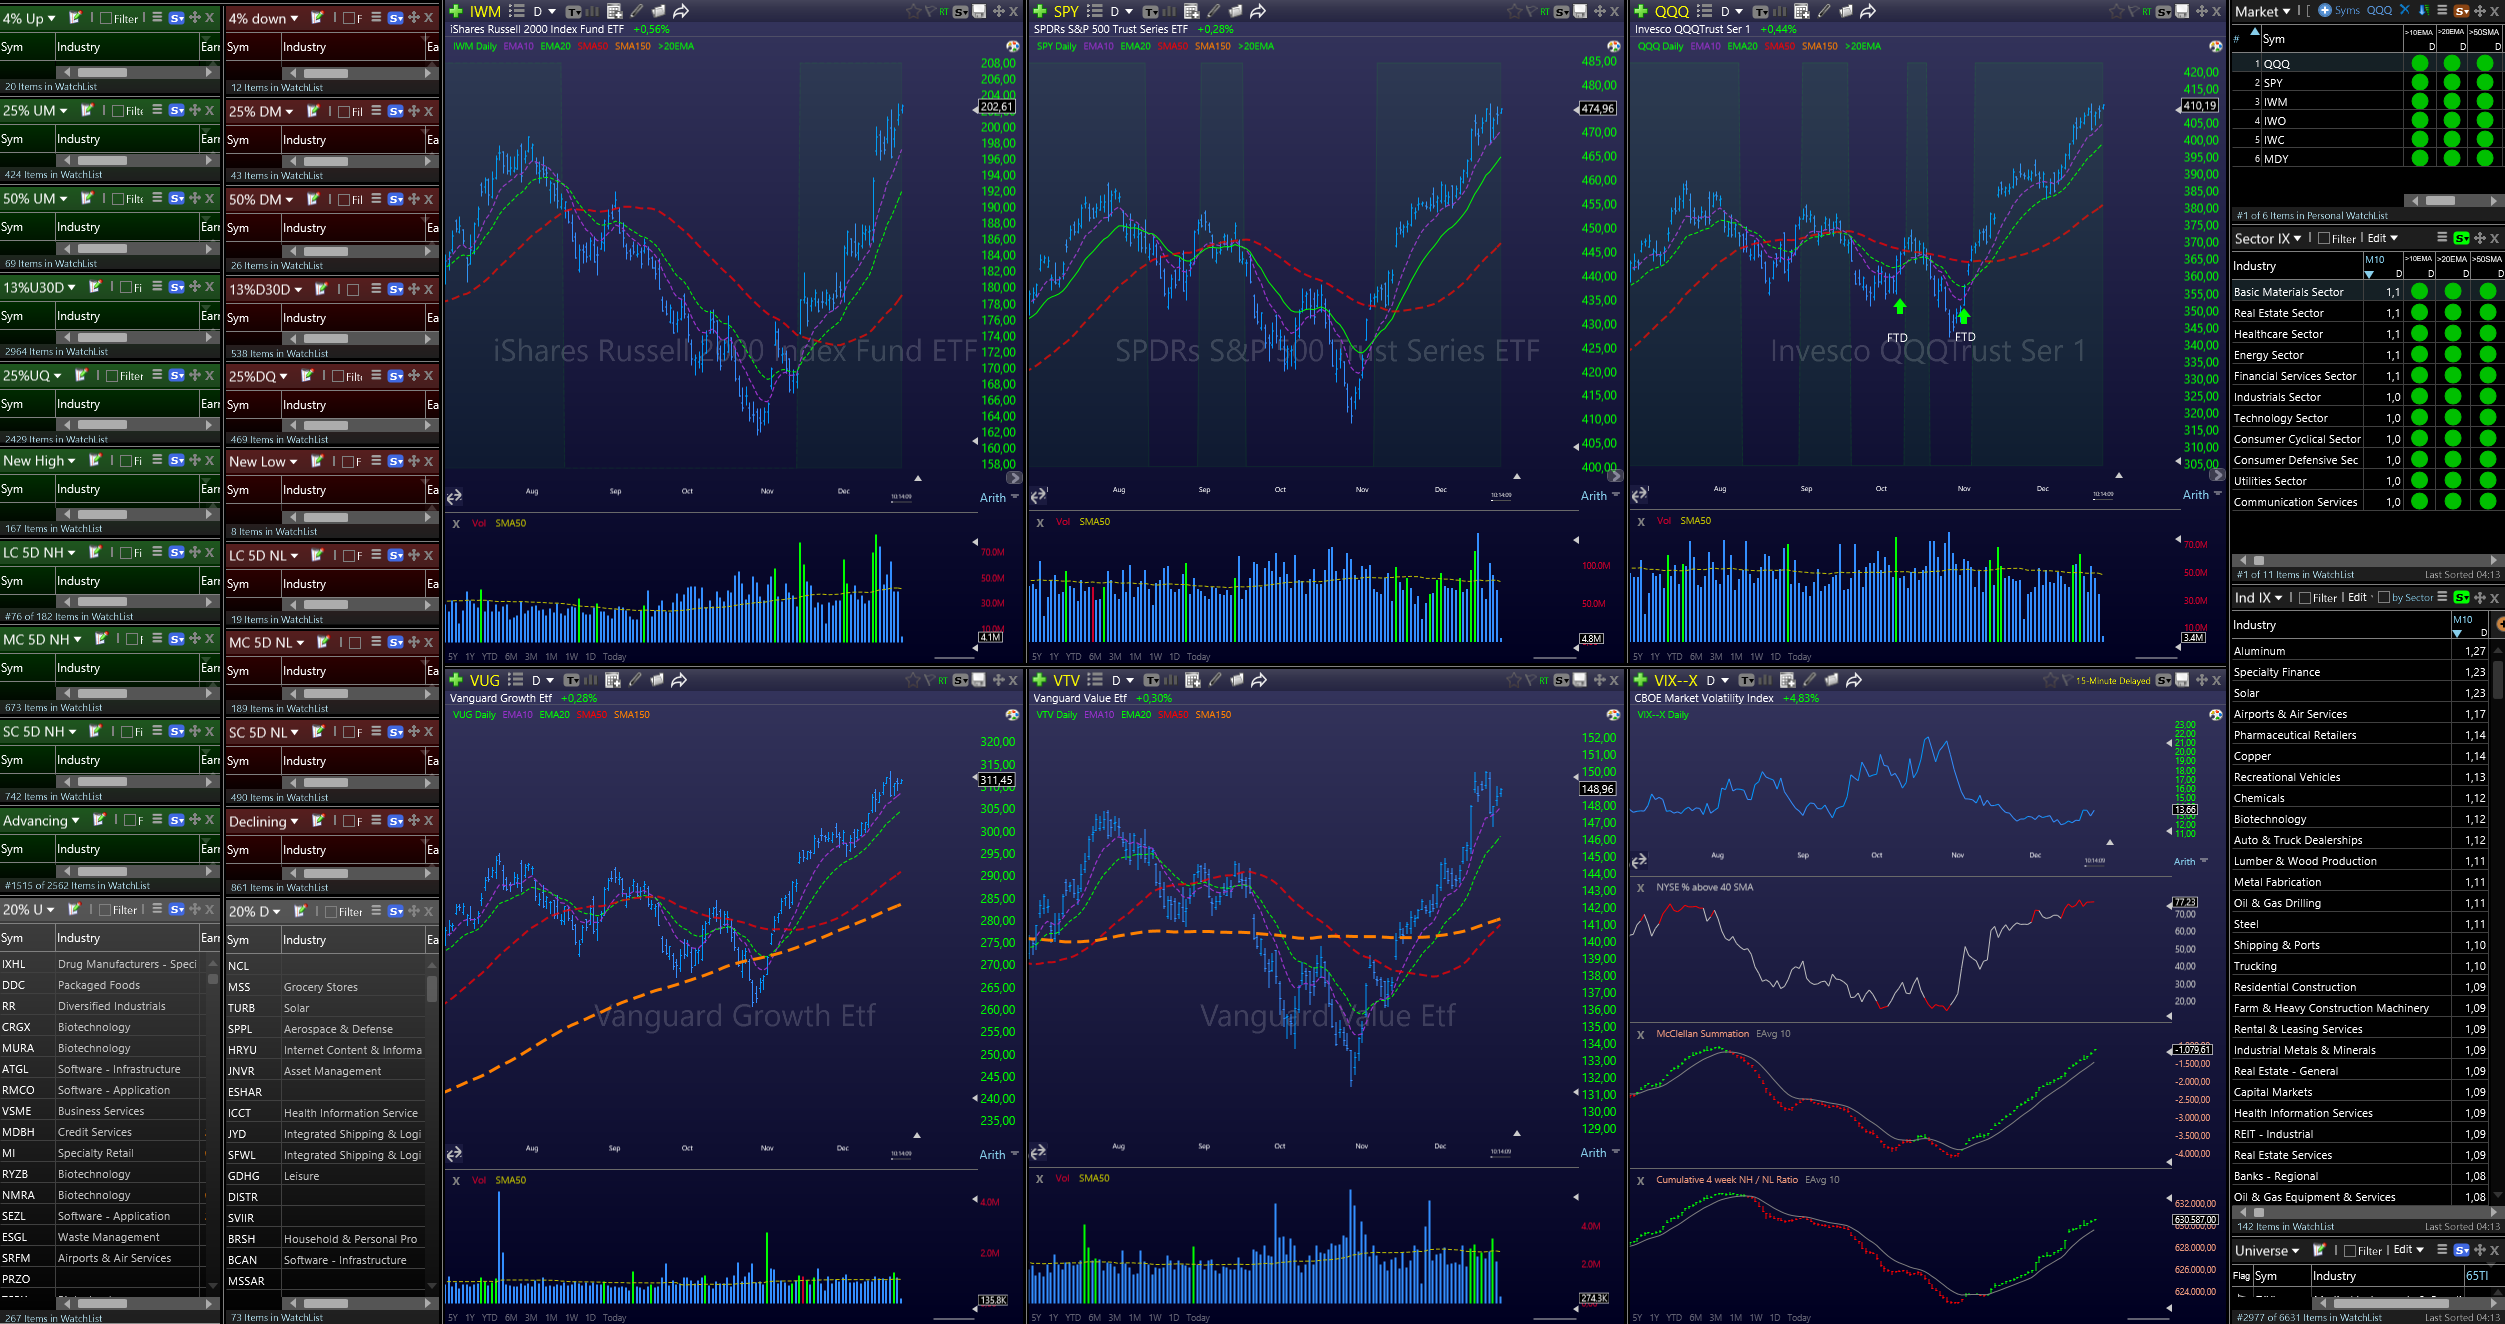
Task: Select the YTD range on VTV chart
Action: [x=1073, y=1317]
